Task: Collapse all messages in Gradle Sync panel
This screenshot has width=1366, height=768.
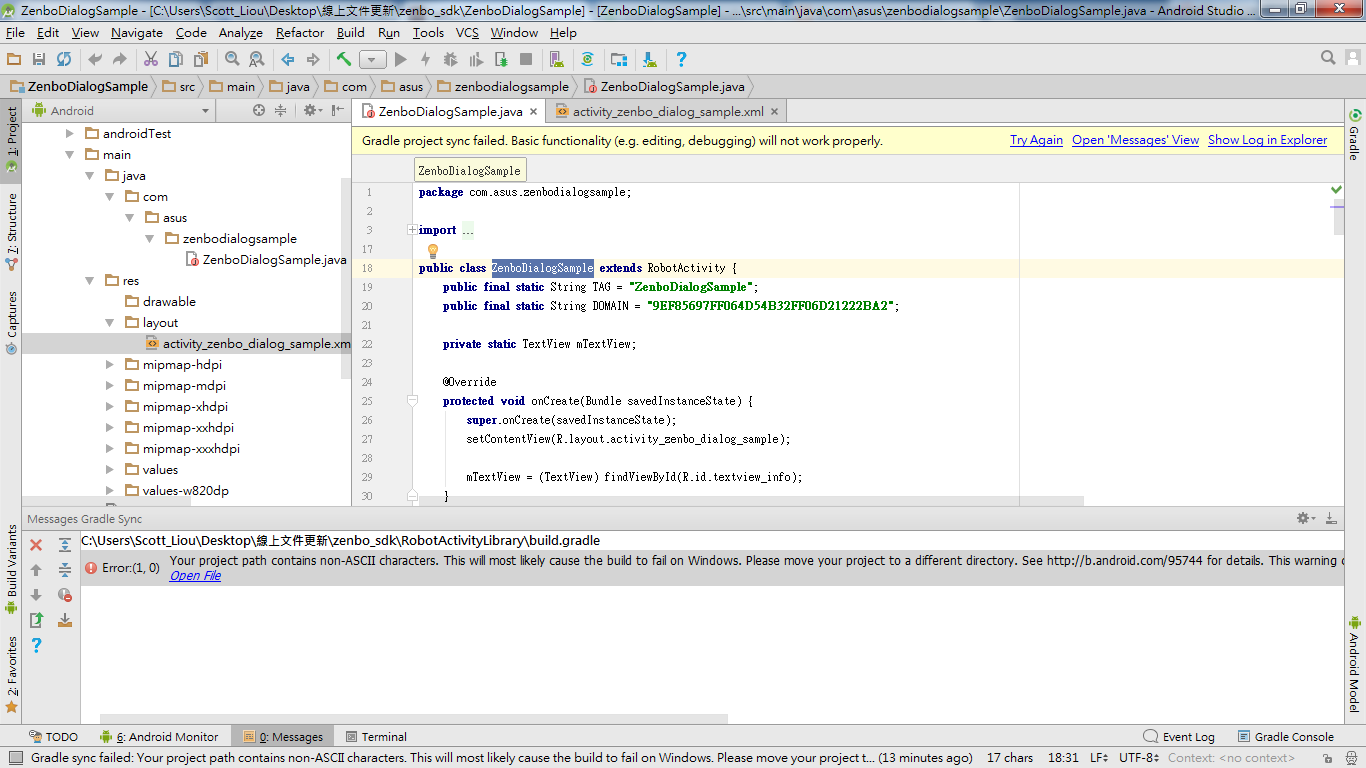Action: (x=65, y=570)
